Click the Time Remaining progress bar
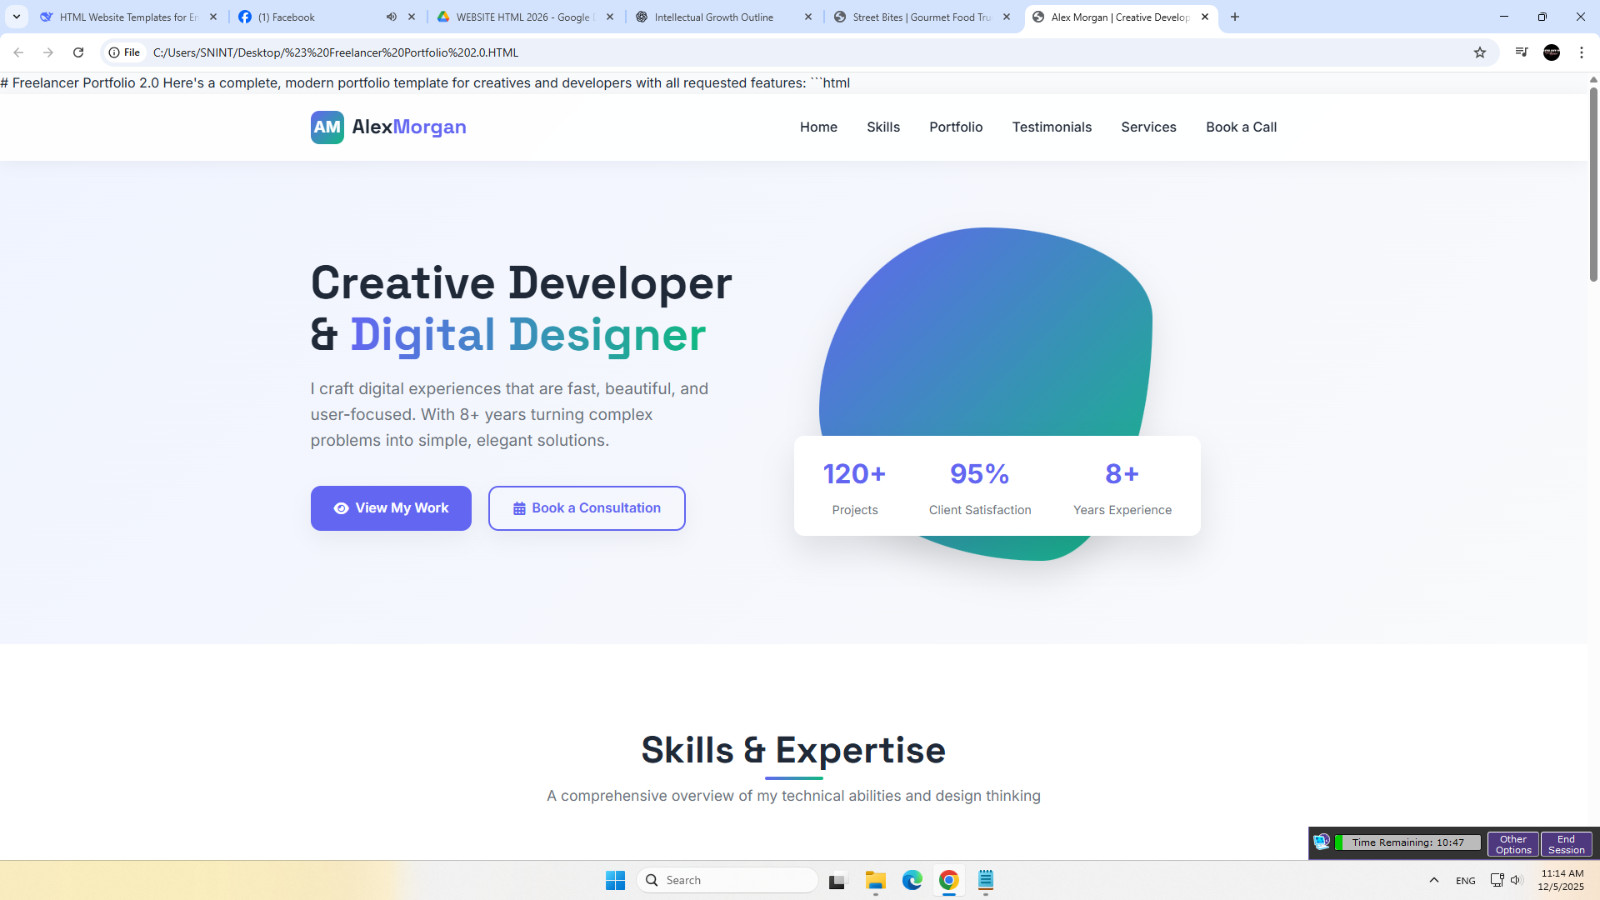Viewport: 1600px width, 900px height. (1407, 843)
